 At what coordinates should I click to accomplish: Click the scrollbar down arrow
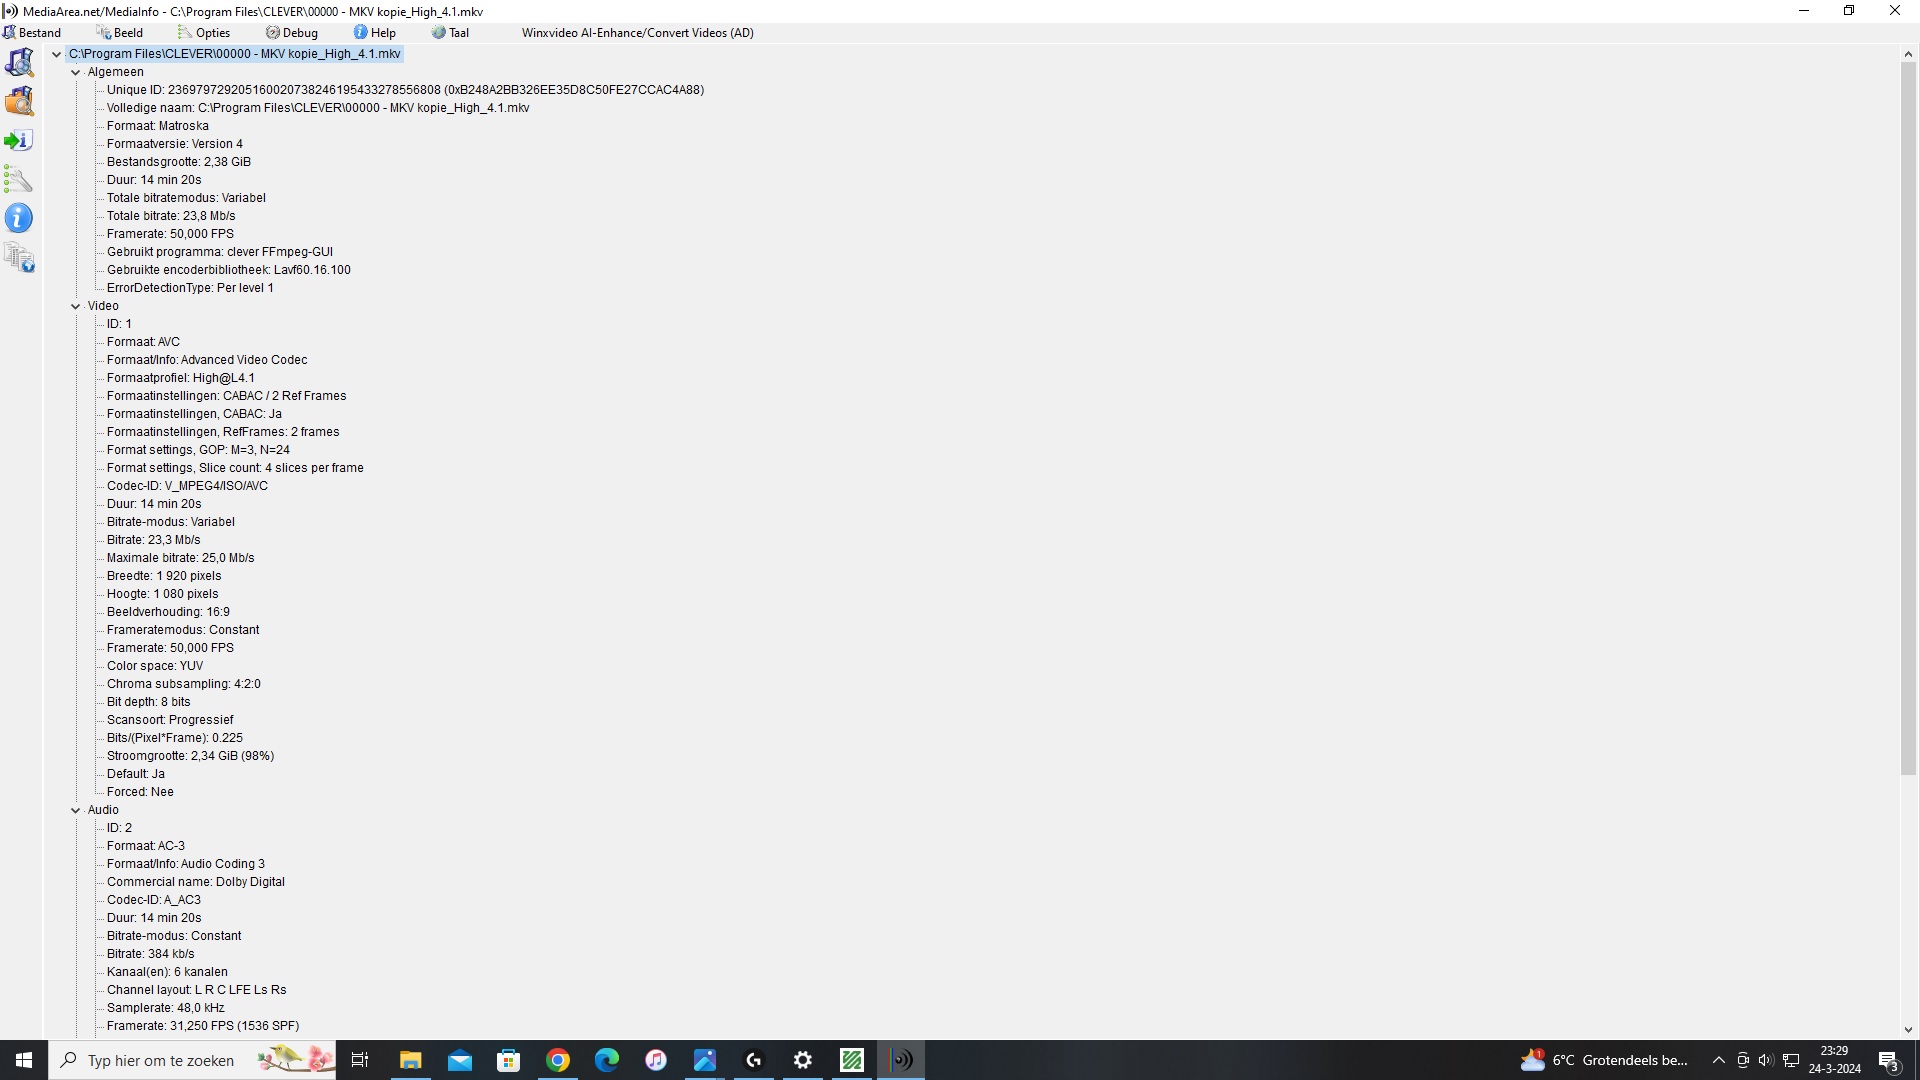point(1908,1029)
